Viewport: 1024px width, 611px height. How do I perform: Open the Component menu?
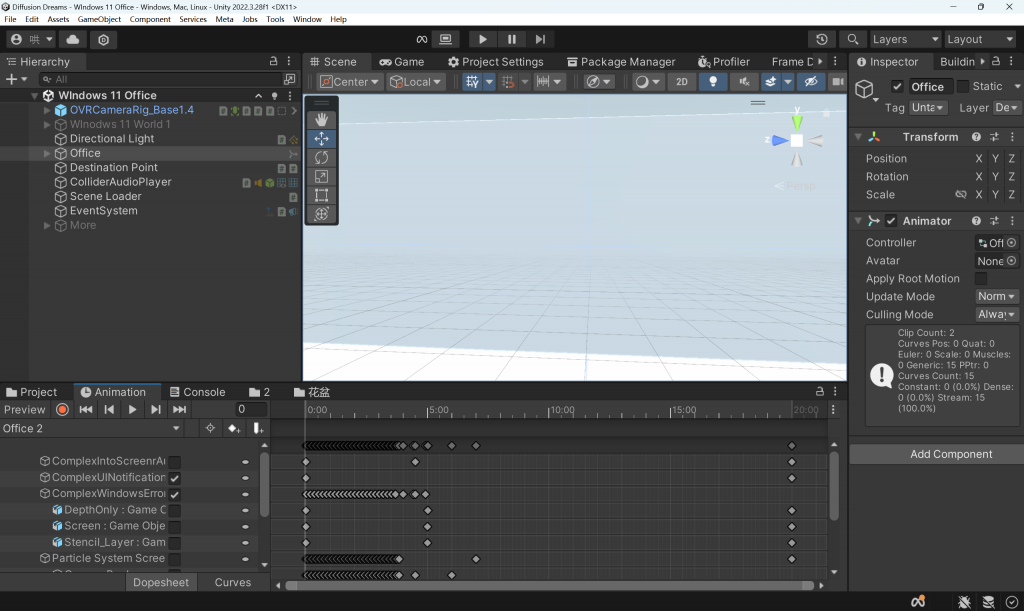pos(150,19)
